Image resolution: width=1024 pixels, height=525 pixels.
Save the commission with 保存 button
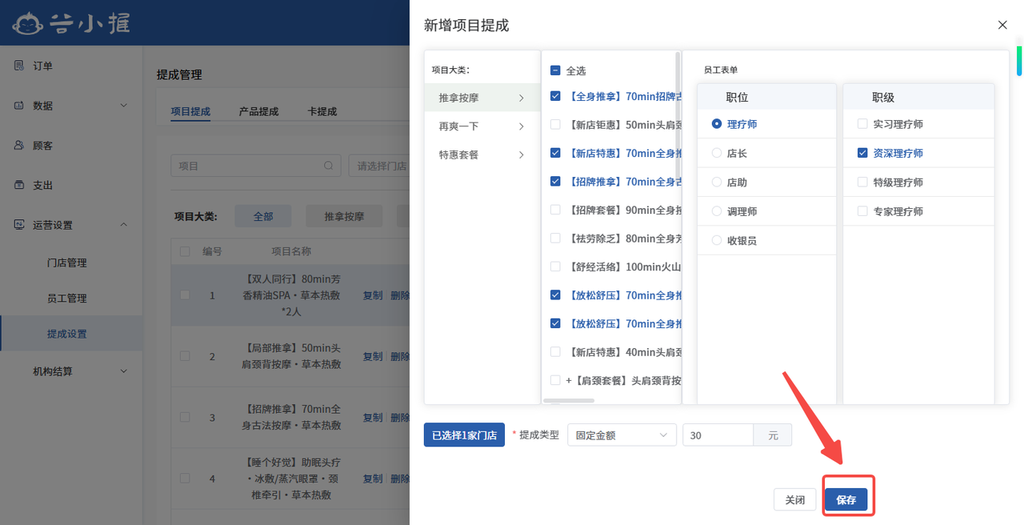846,500
